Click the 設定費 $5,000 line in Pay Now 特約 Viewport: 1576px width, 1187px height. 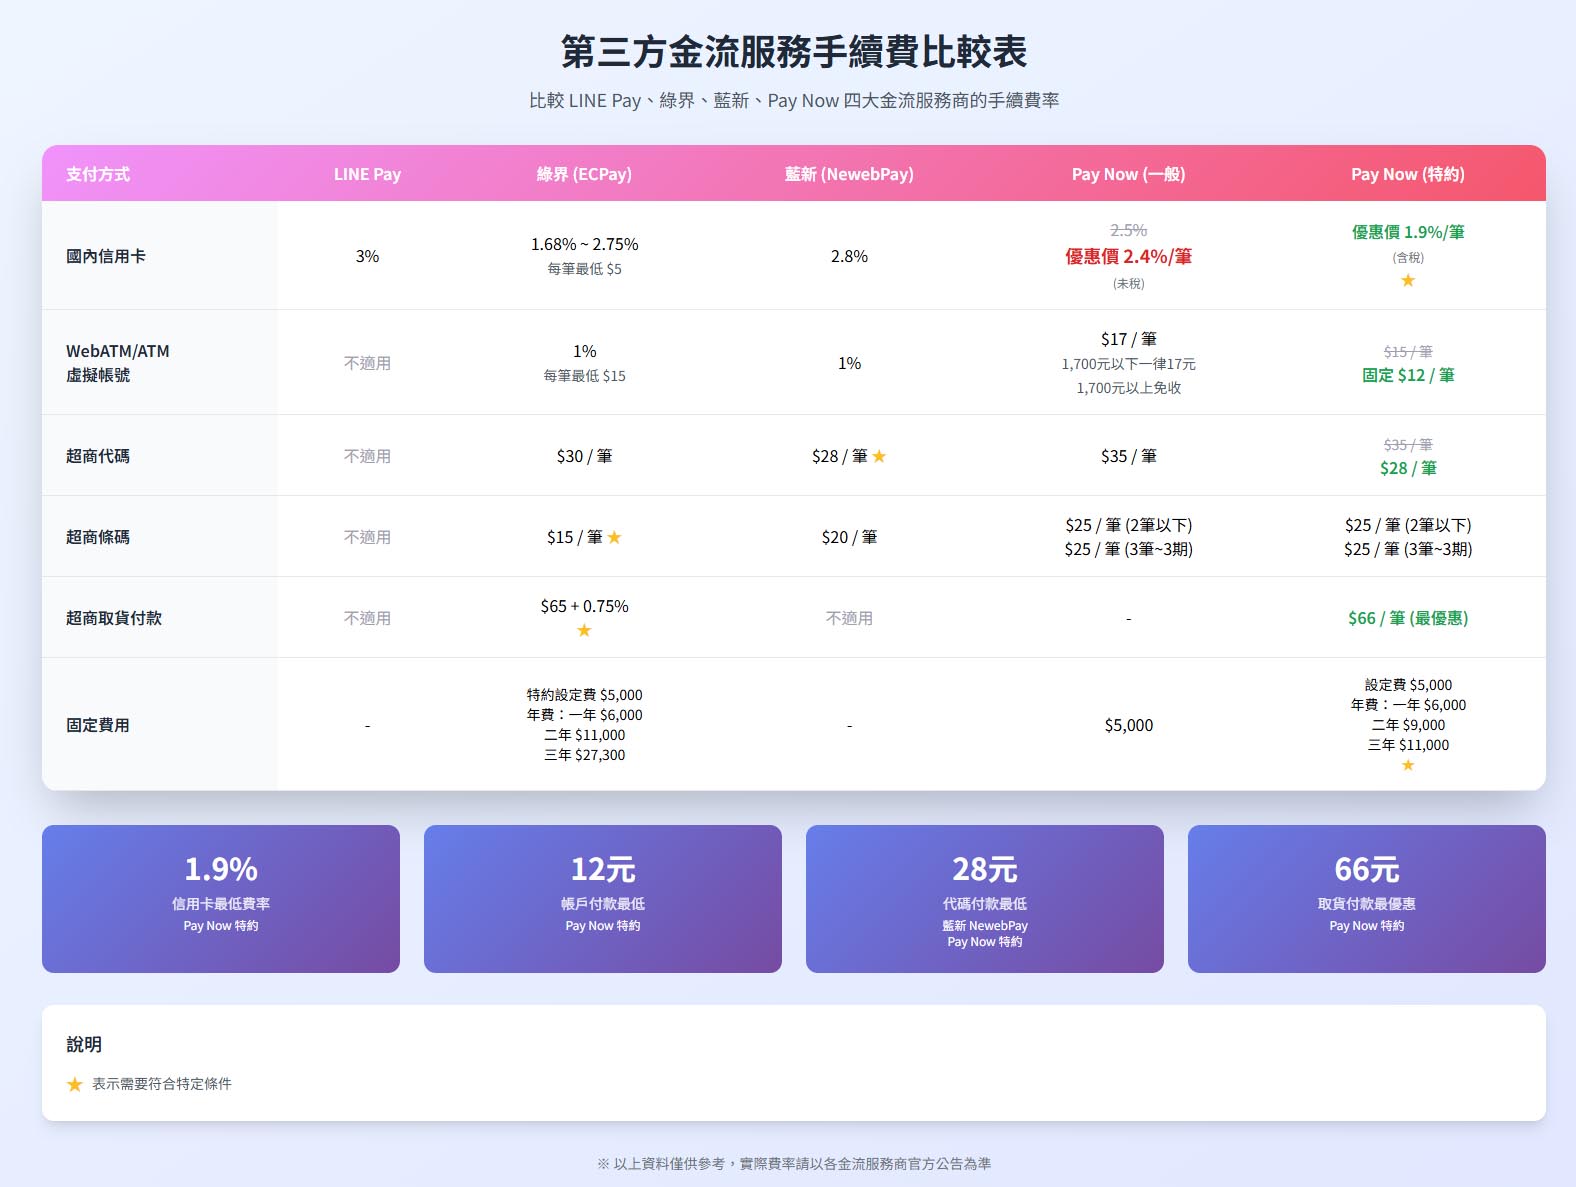1408,685
